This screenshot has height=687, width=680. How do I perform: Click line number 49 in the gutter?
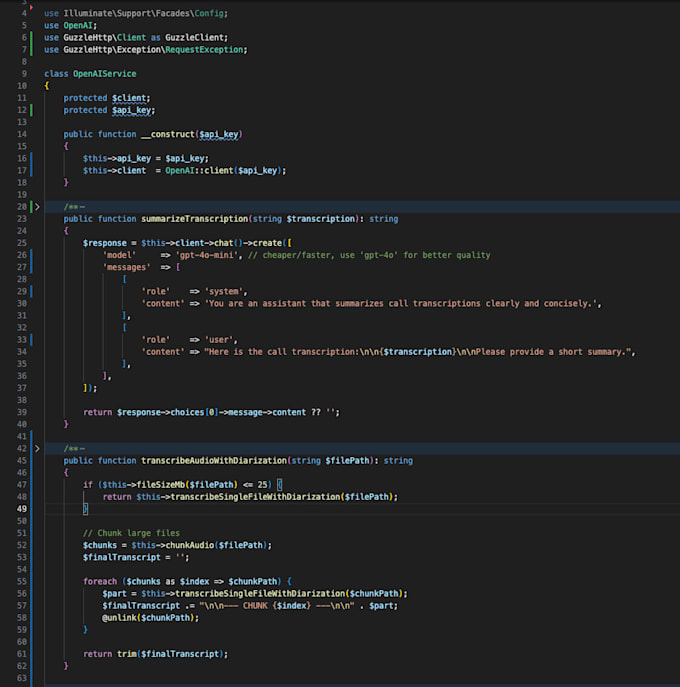(x=22, y=509)
